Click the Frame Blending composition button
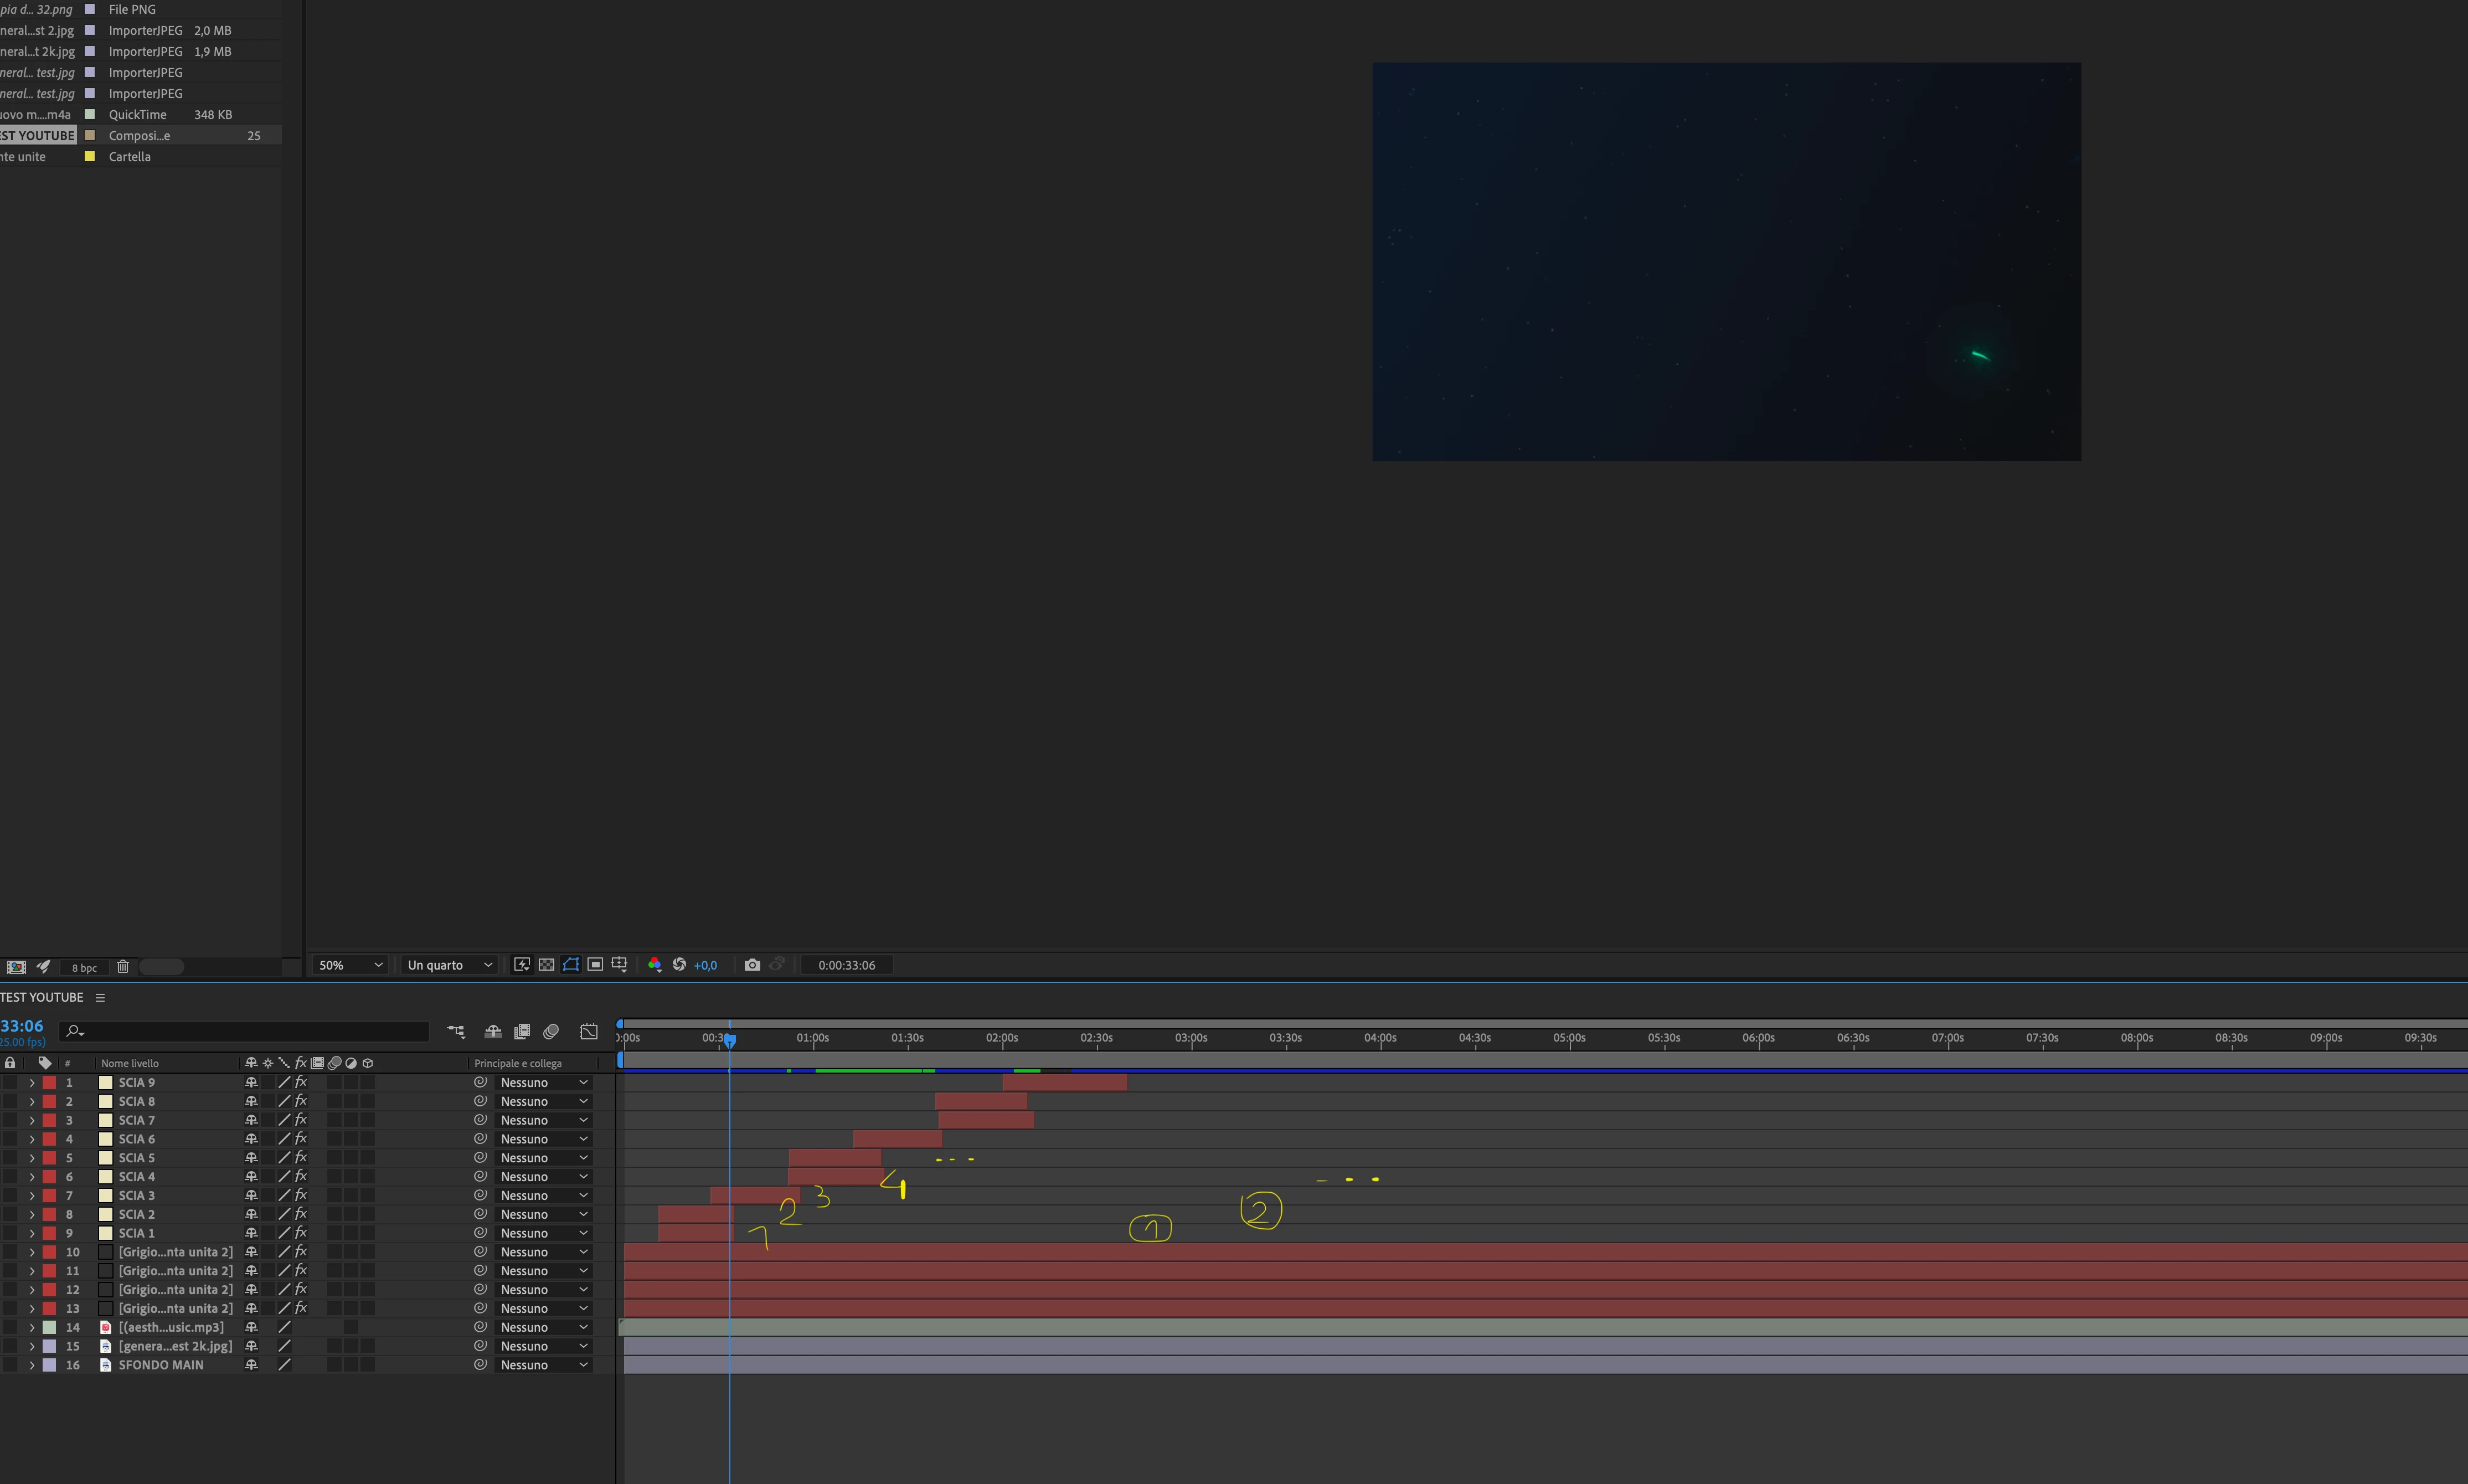Screen dimensions: 2468x1484 point(522,1031)
